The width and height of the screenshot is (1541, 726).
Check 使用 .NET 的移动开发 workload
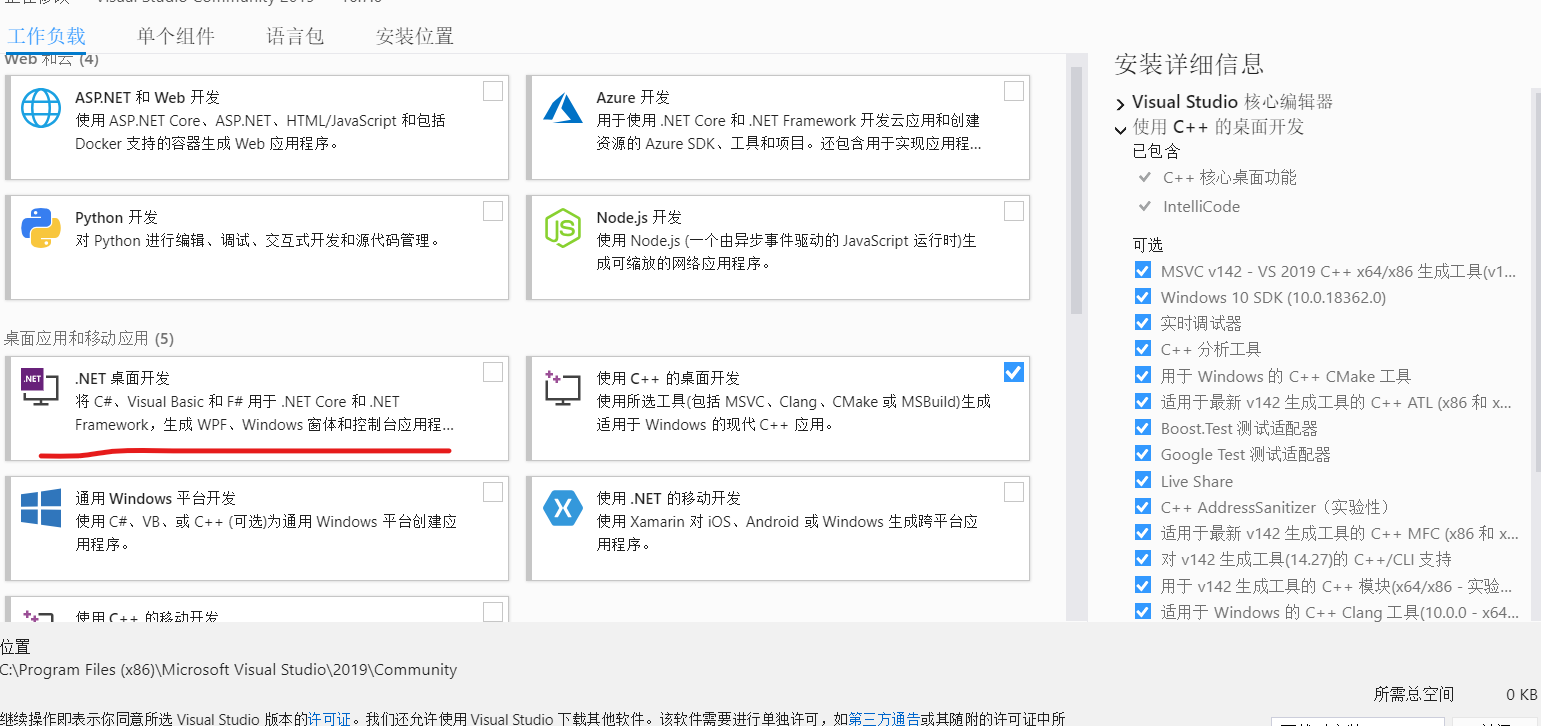coord(1014,492)
